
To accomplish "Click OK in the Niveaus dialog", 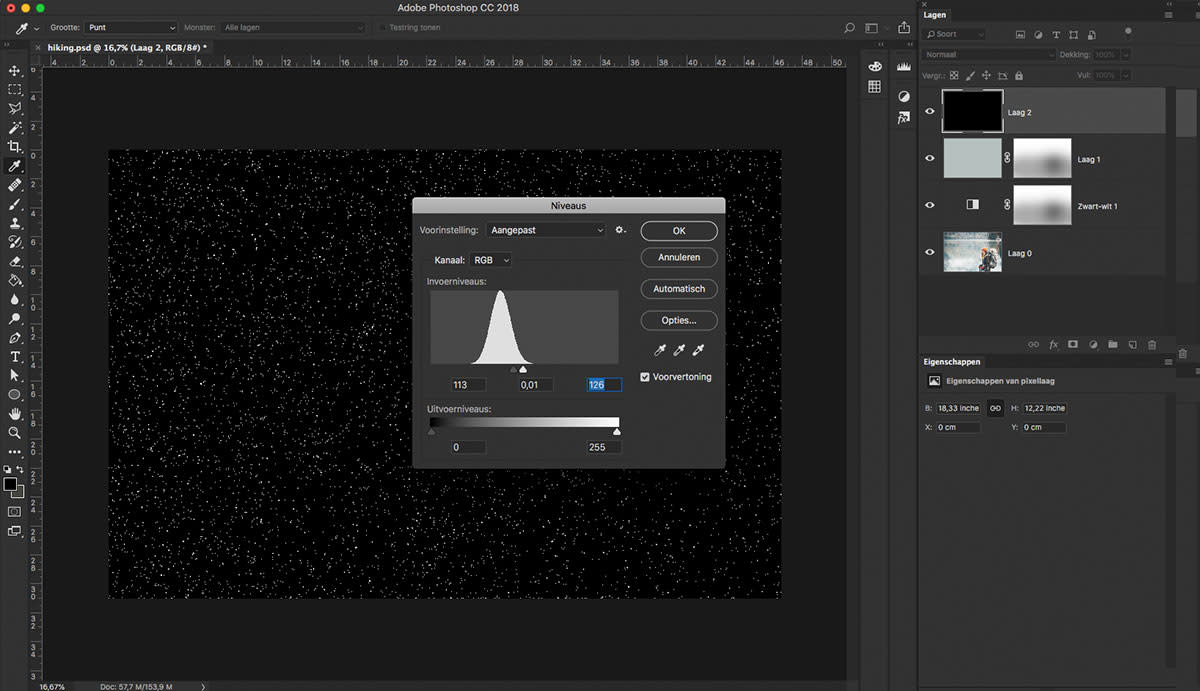I will coord(679,231).
